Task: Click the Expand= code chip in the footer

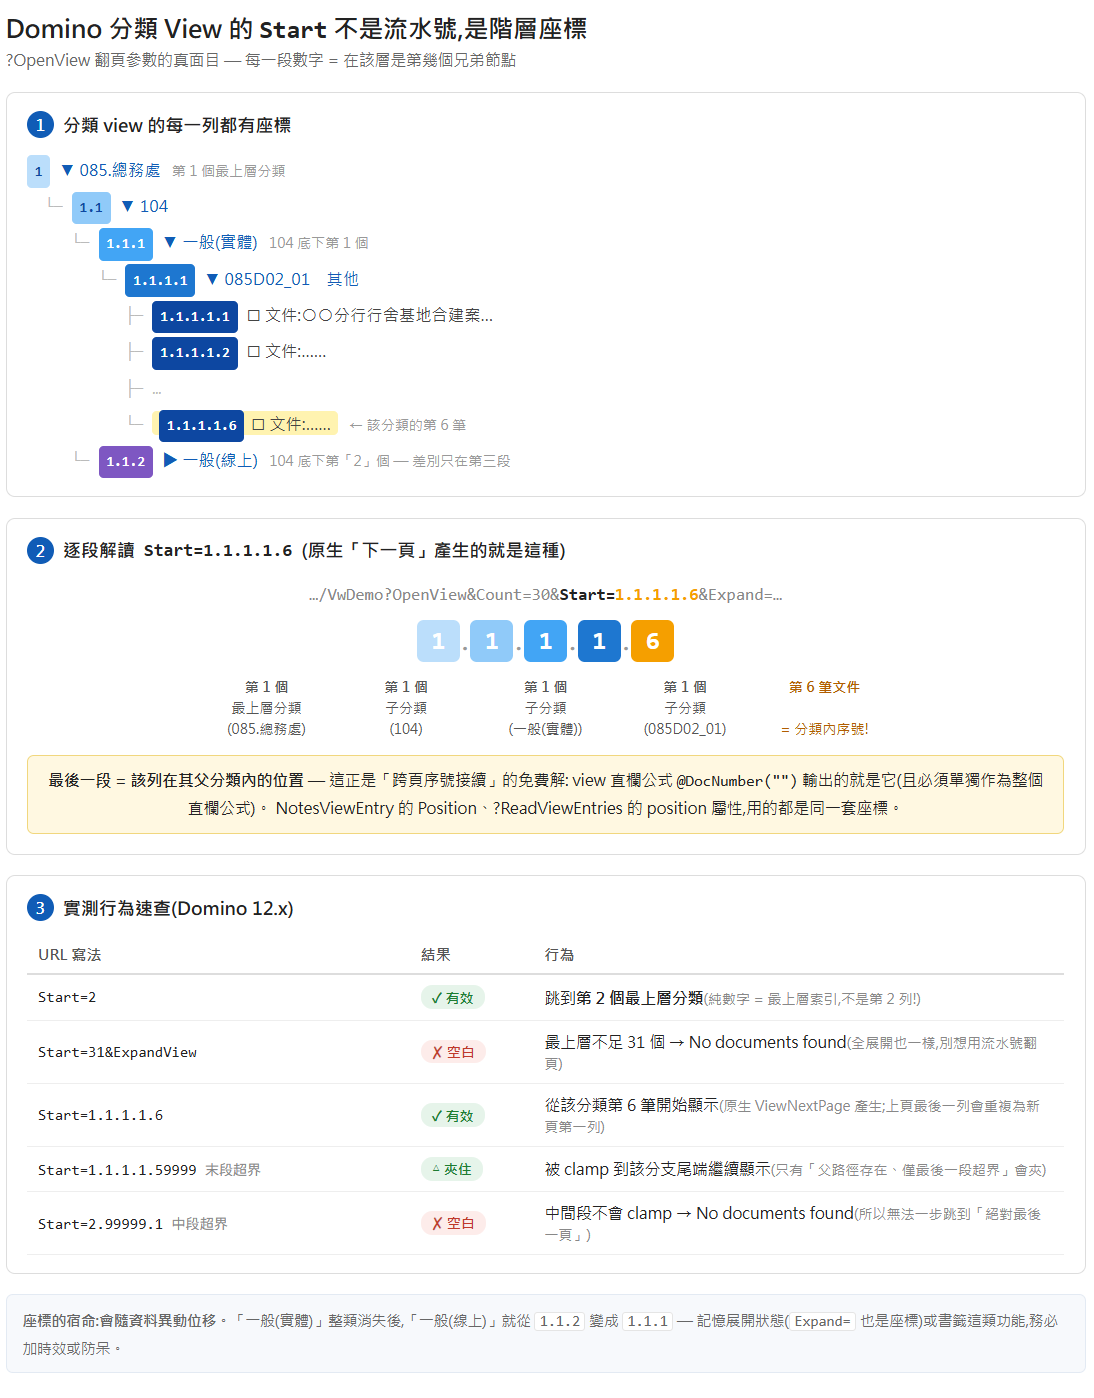Action: tap(823, 1321)
